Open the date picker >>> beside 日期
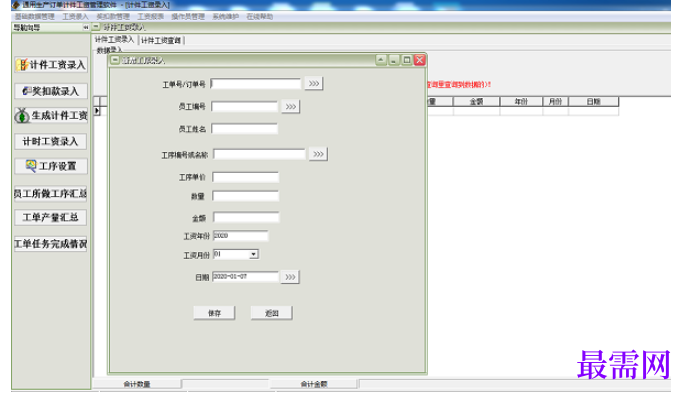This screenshot has height=396, width=689. pyautogui.click(x=290, y=277)
